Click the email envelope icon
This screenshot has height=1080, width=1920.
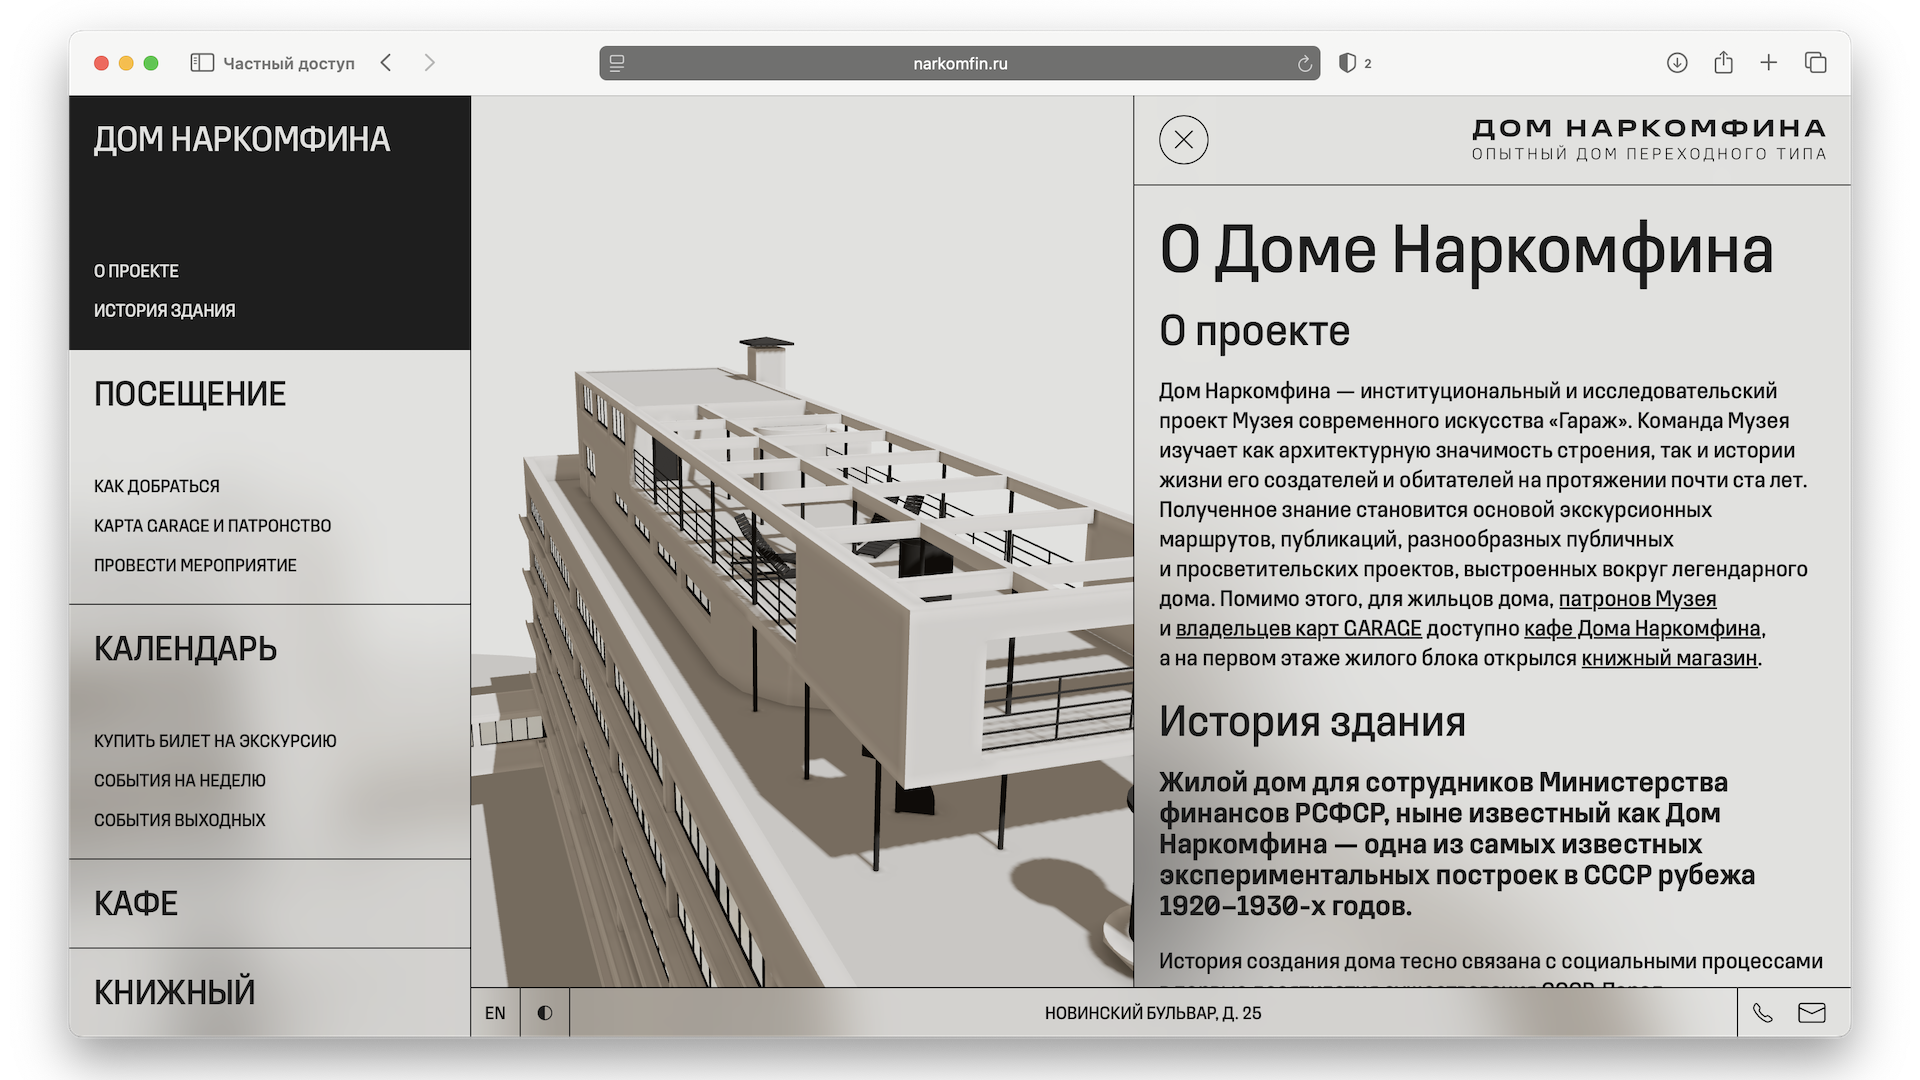click(1811, 1013)
